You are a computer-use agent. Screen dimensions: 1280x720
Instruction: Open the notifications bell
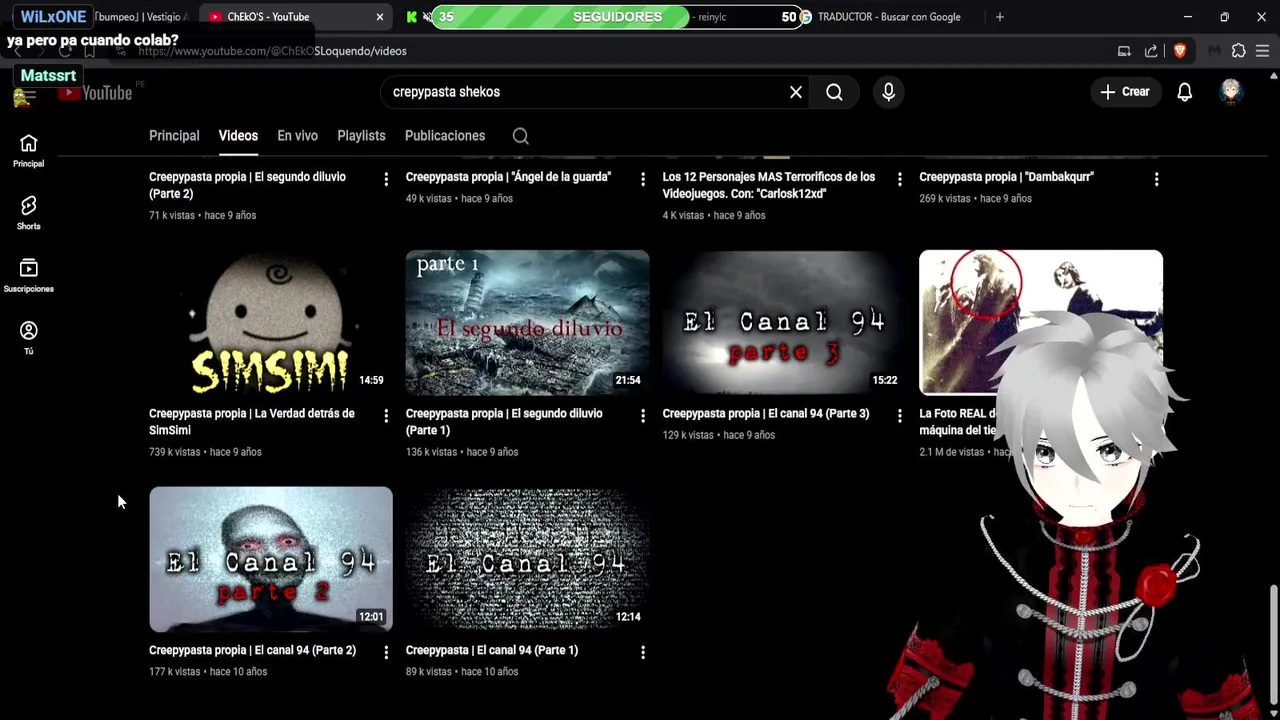(1184, 92)
